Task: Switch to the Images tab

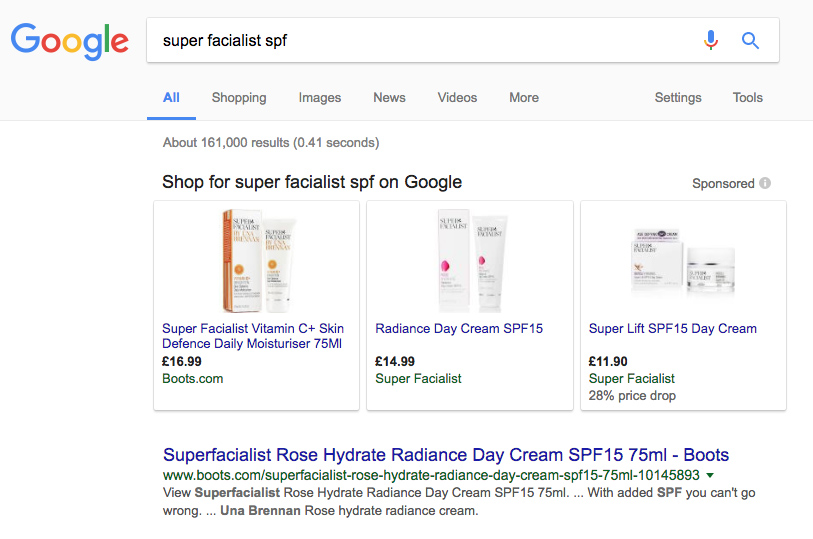Action: [320, 98]
